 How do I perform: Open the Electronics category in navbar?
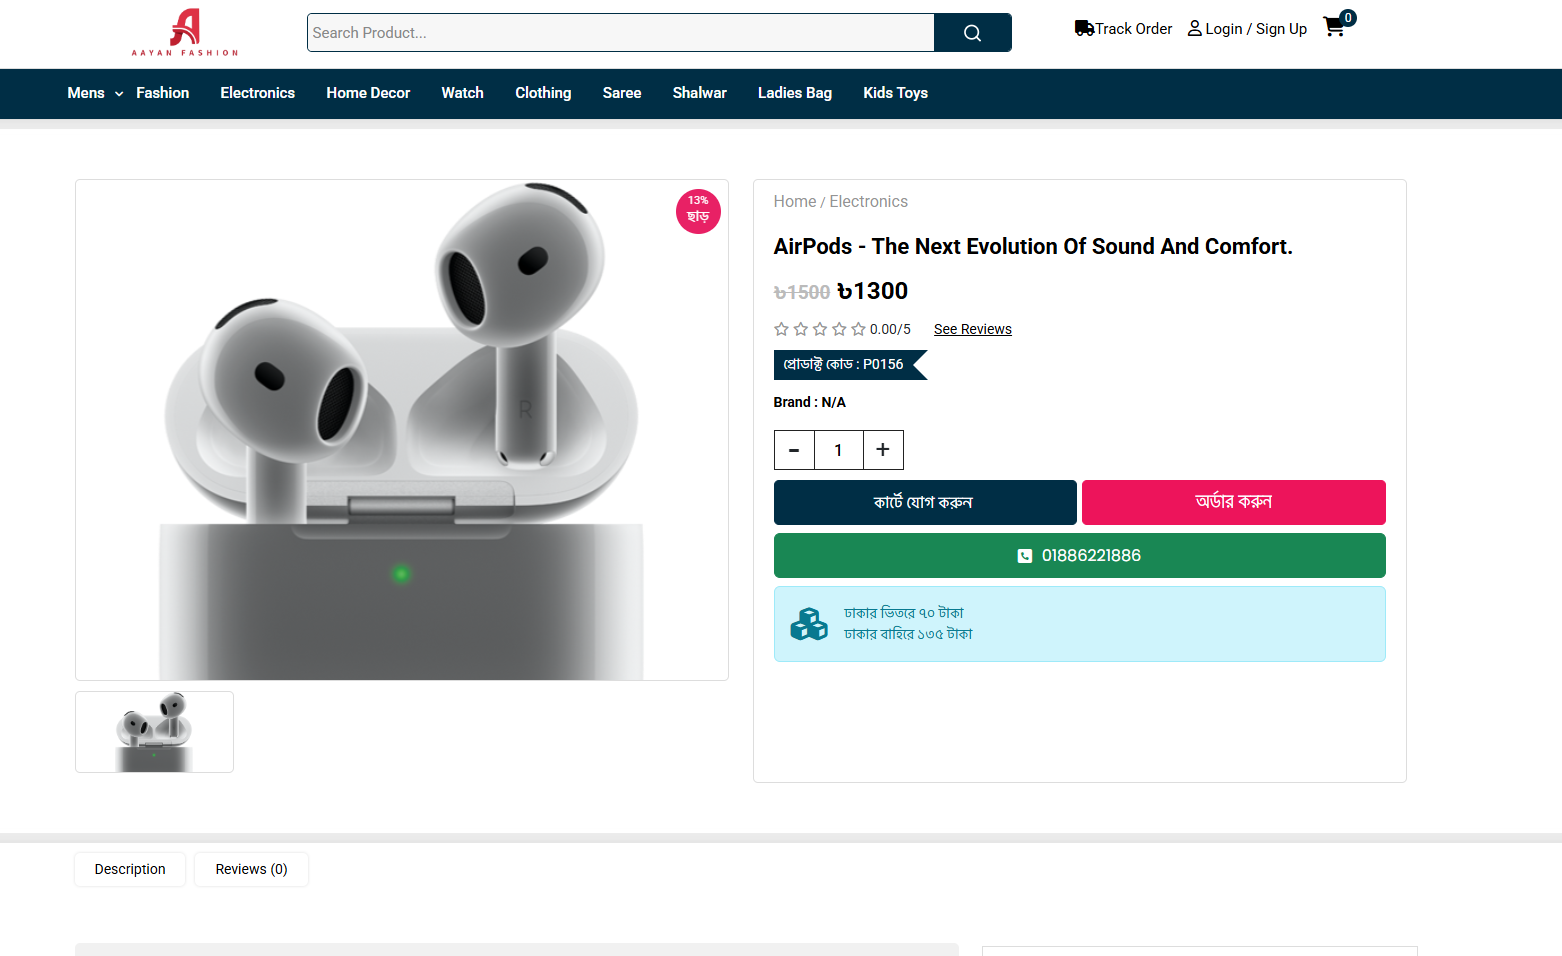(257, 93)
